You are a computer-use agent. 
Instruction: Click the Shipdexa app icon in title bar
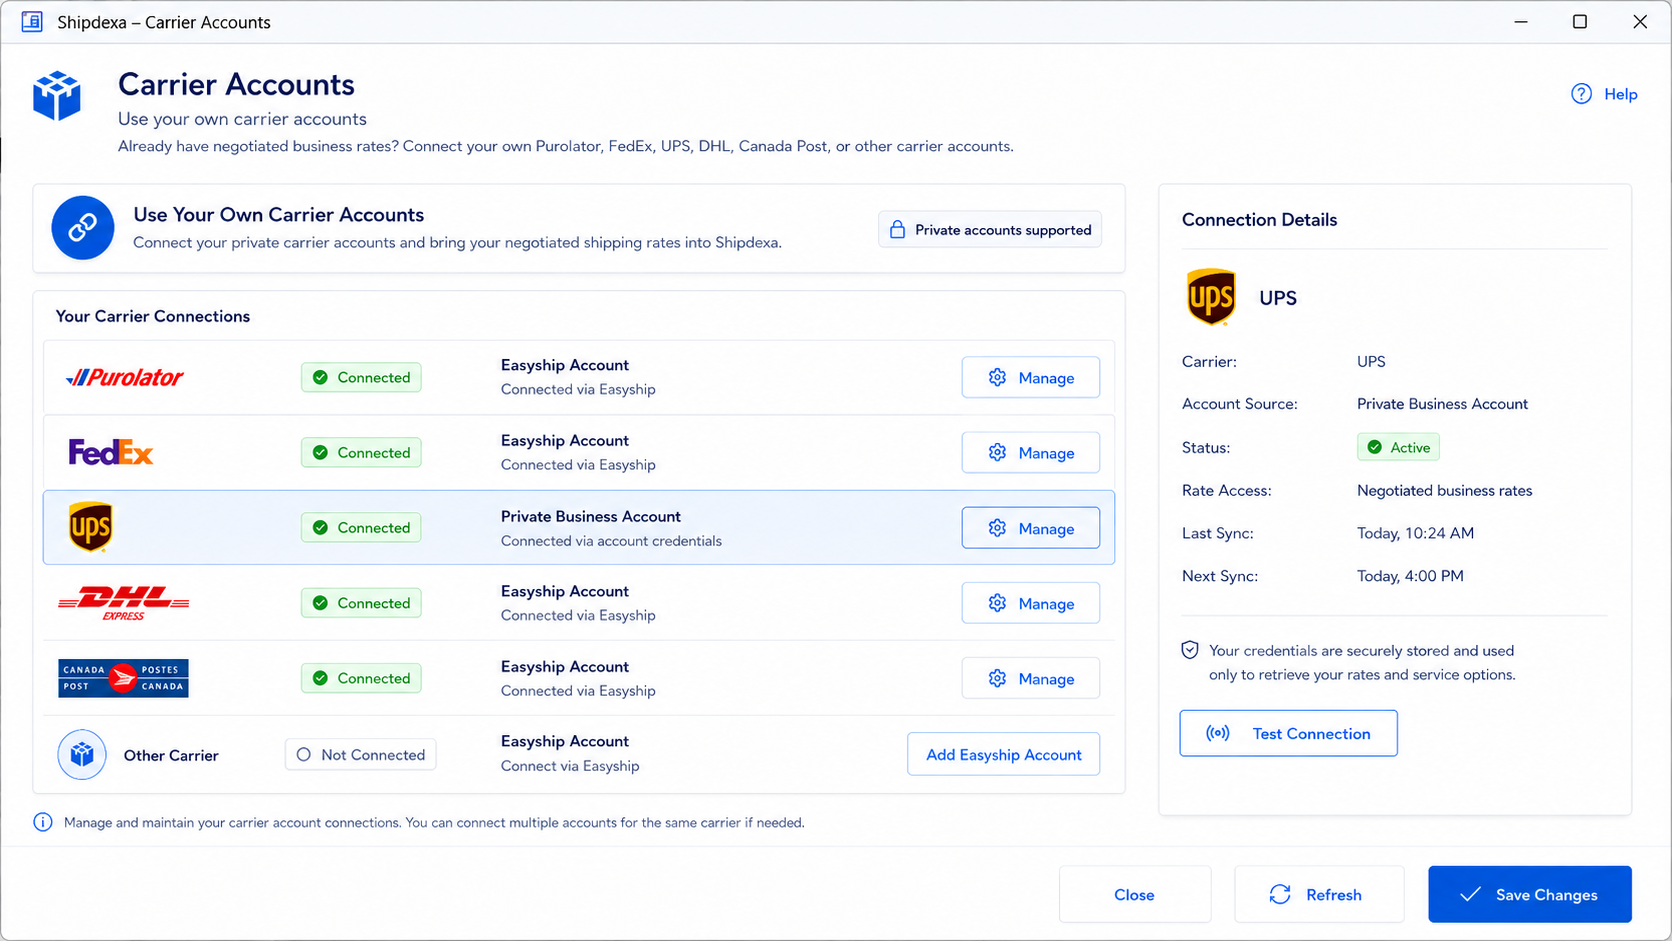(32, 22)
